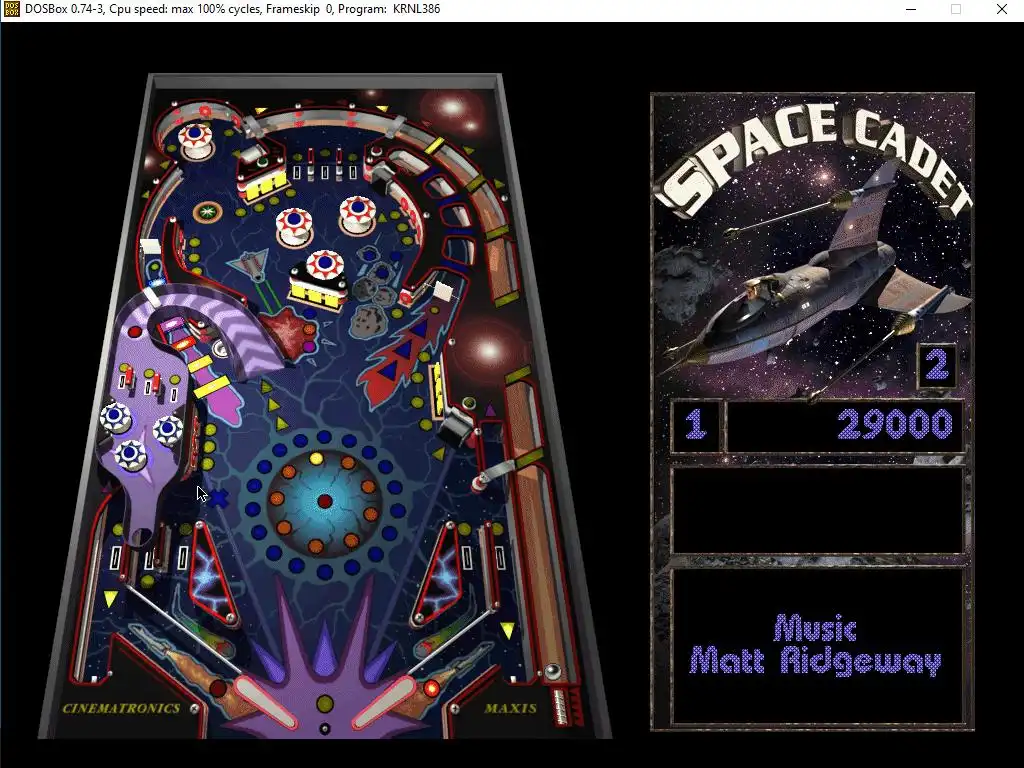
Task: Click the yellow down arrow by the right outlane
Action: tap(507, 630)
